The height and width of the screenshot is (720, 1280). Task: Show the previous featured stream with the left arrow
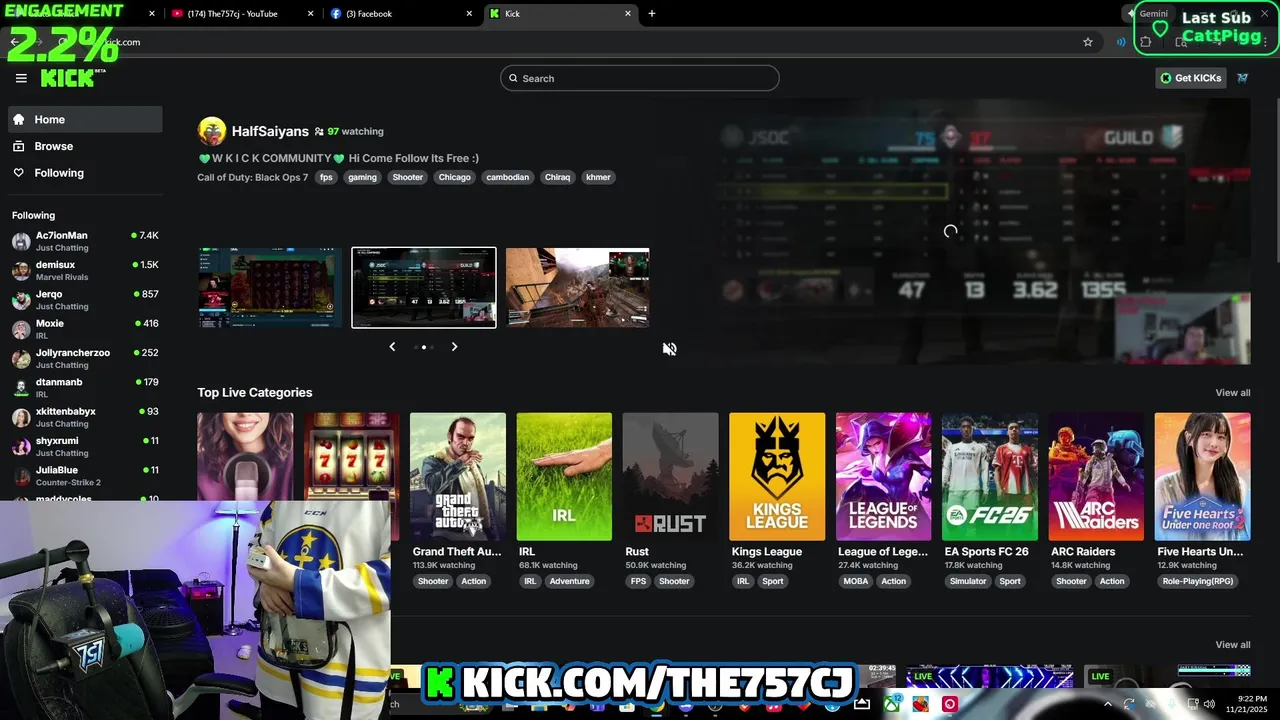[x=392, y=347]
